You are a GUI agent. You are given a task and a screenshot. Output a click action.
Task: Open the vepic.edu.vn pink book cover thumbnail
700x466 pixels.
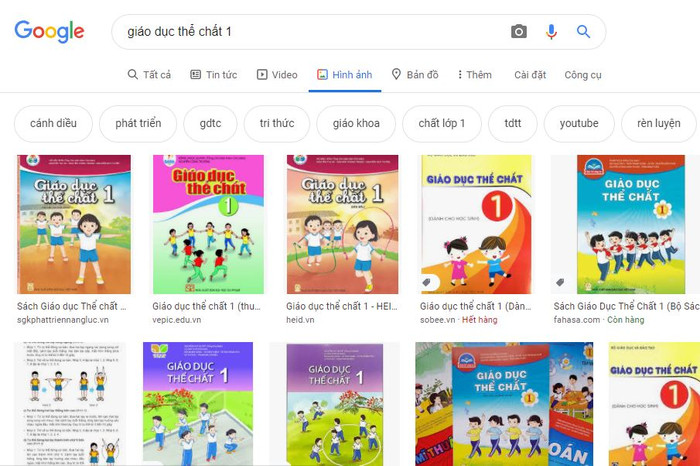208,225
